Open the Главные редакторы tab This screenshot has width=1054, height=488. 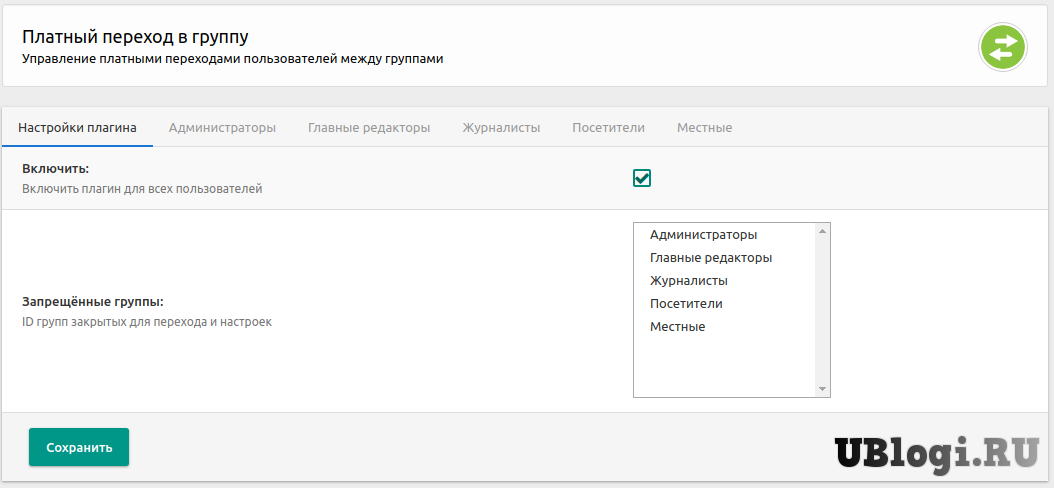369,128
